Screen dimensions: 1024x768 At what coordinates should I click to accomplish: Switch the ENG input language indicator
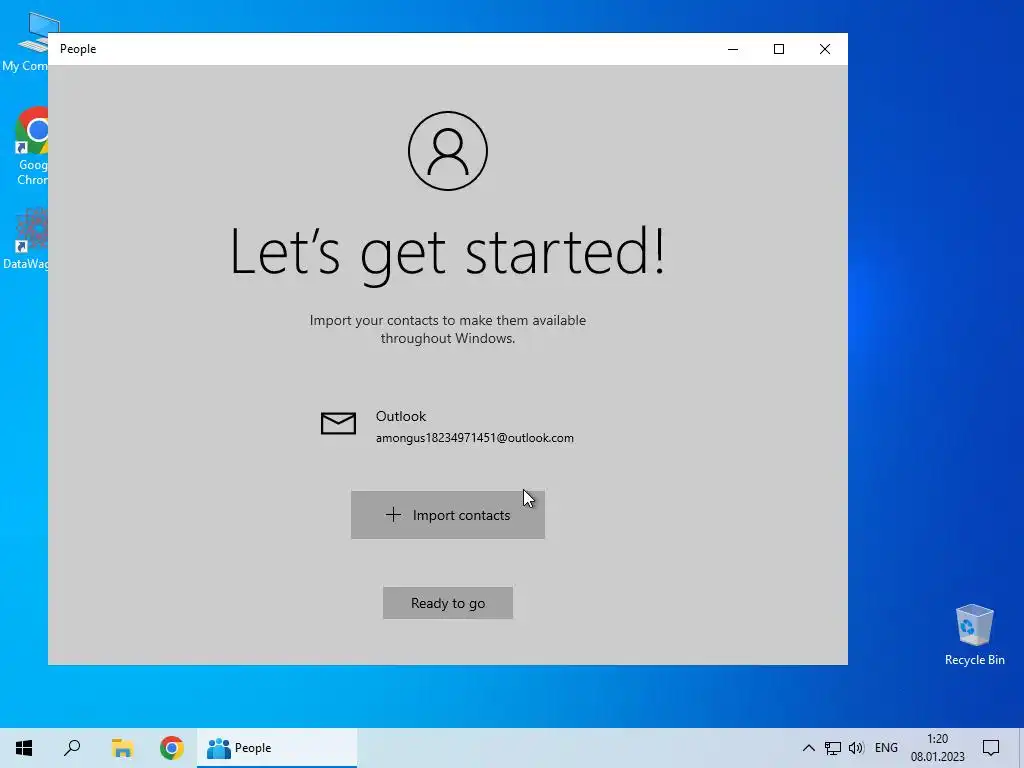886,748
